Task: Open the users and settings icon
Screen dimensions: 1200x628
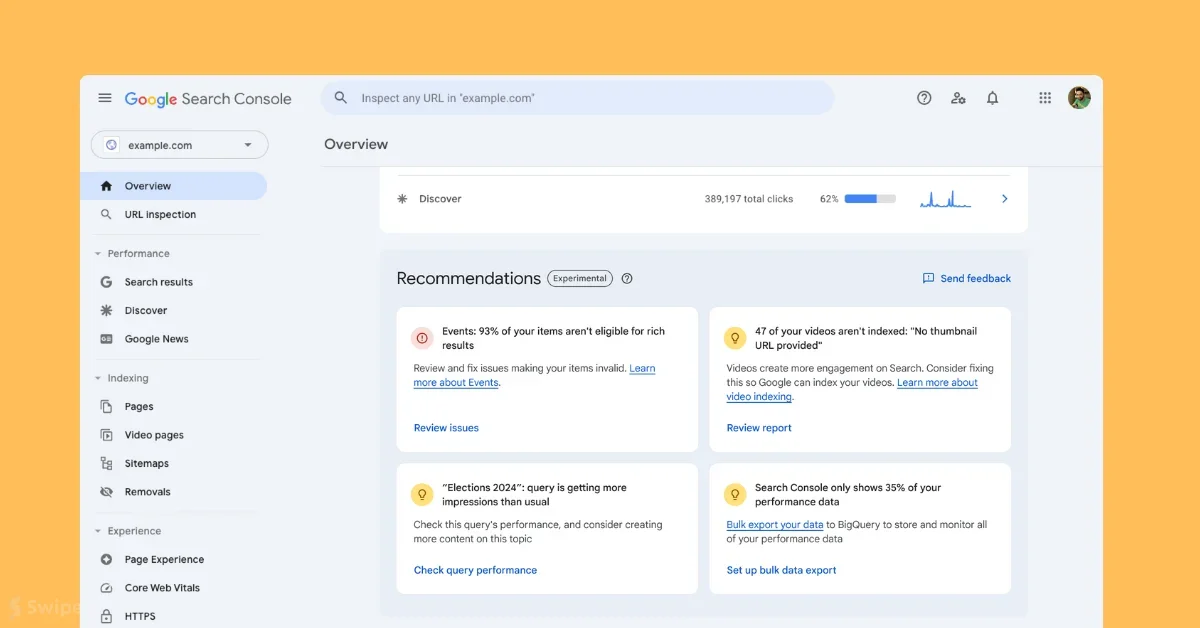Action: coord(958,98)
